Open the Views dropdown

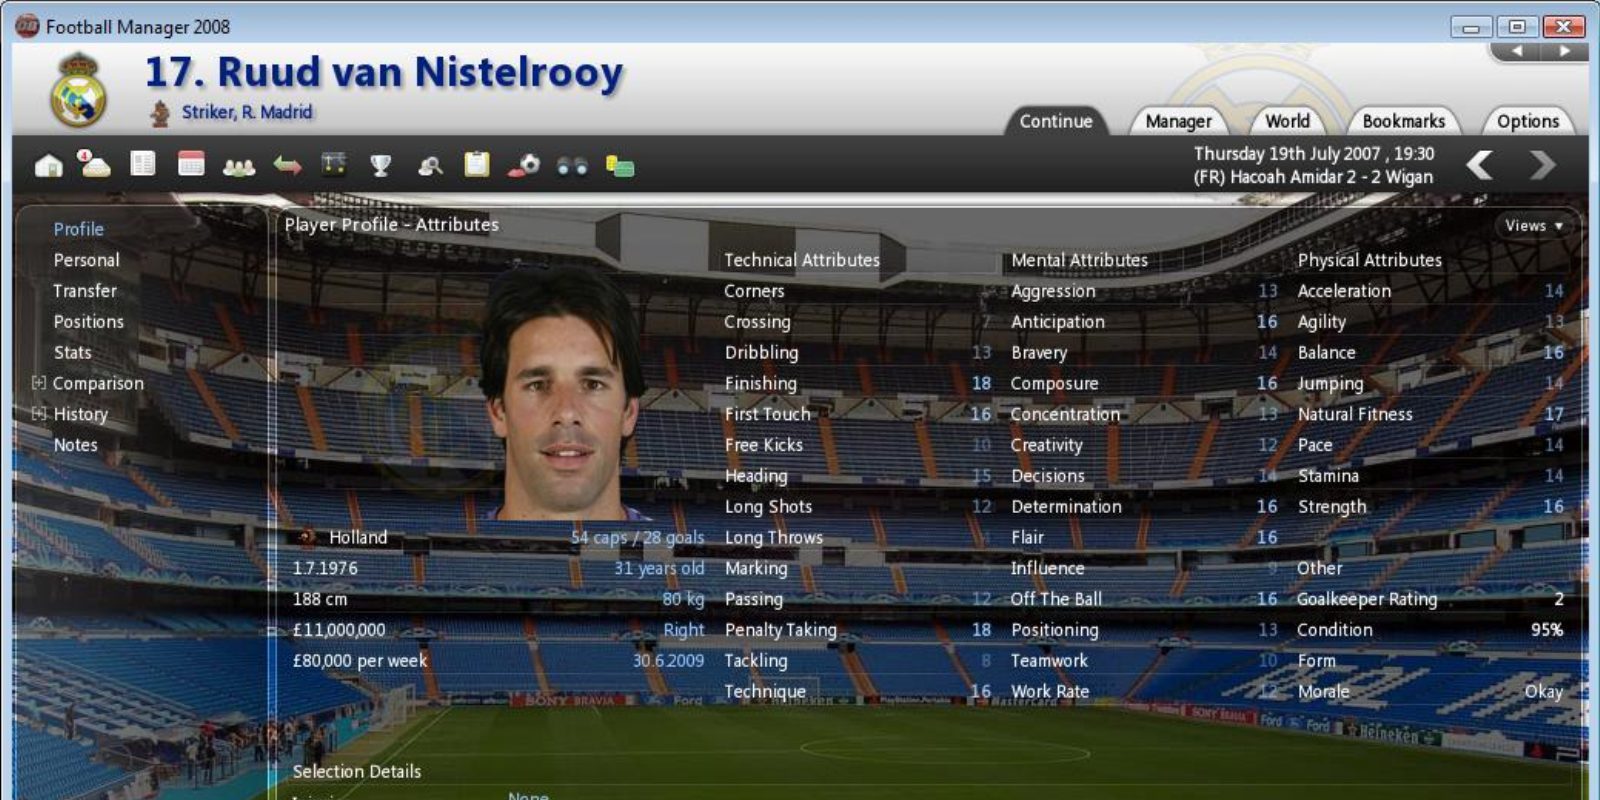[x=1534, y=226]
